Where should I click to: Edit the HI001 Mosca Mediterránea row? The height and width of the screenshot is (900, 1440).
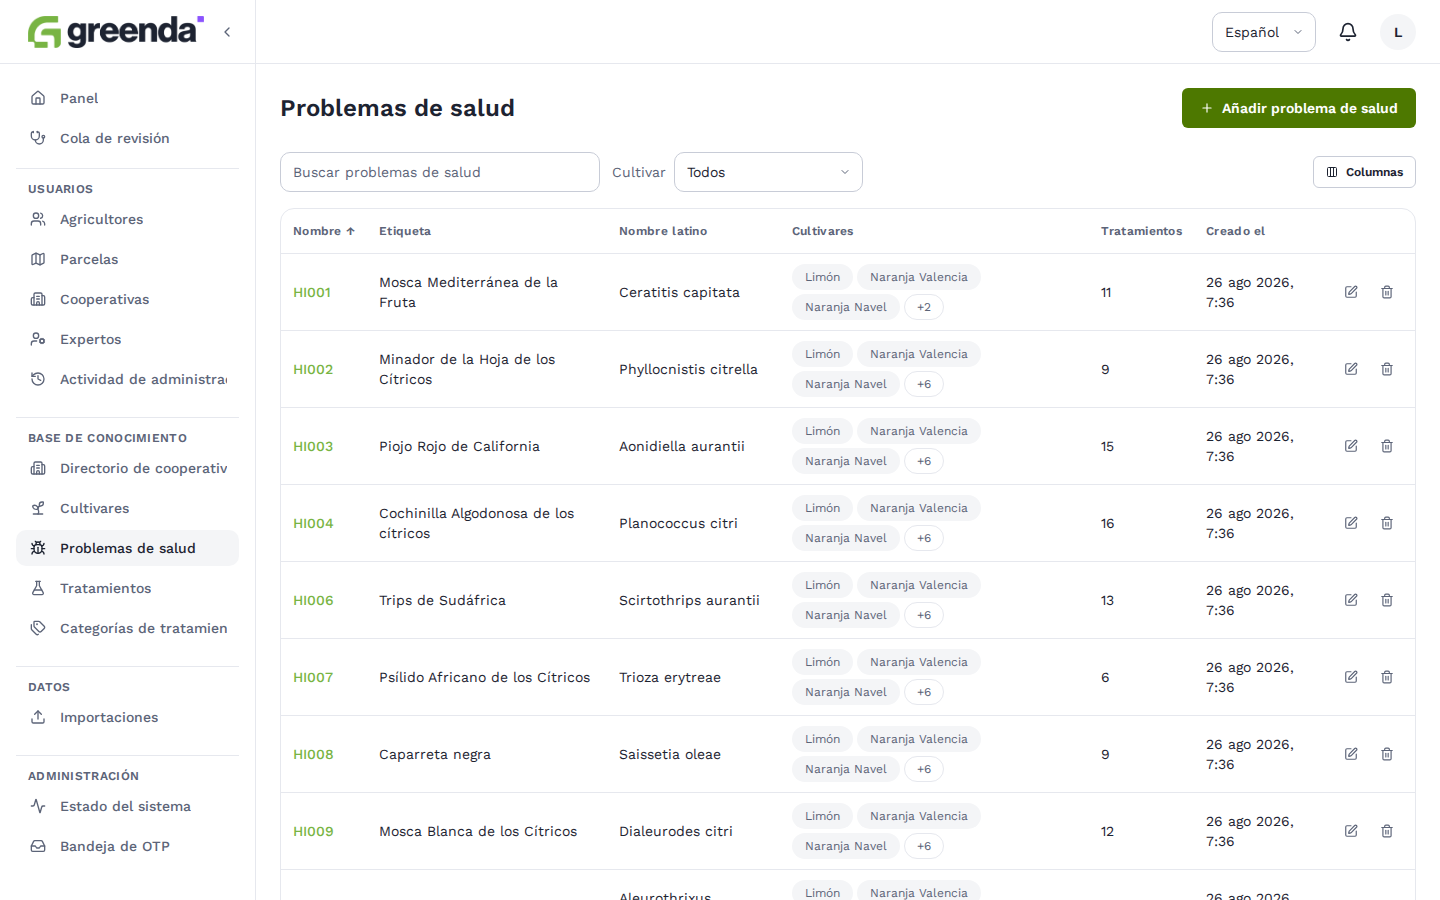[x=1351, y=292]
